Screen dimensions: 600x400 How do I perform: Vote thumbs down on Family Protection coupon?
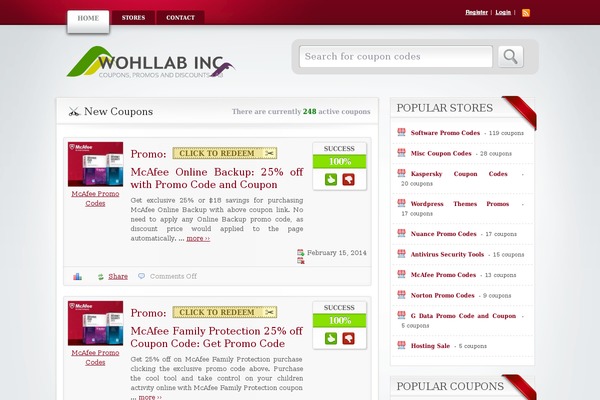point(348,338)
